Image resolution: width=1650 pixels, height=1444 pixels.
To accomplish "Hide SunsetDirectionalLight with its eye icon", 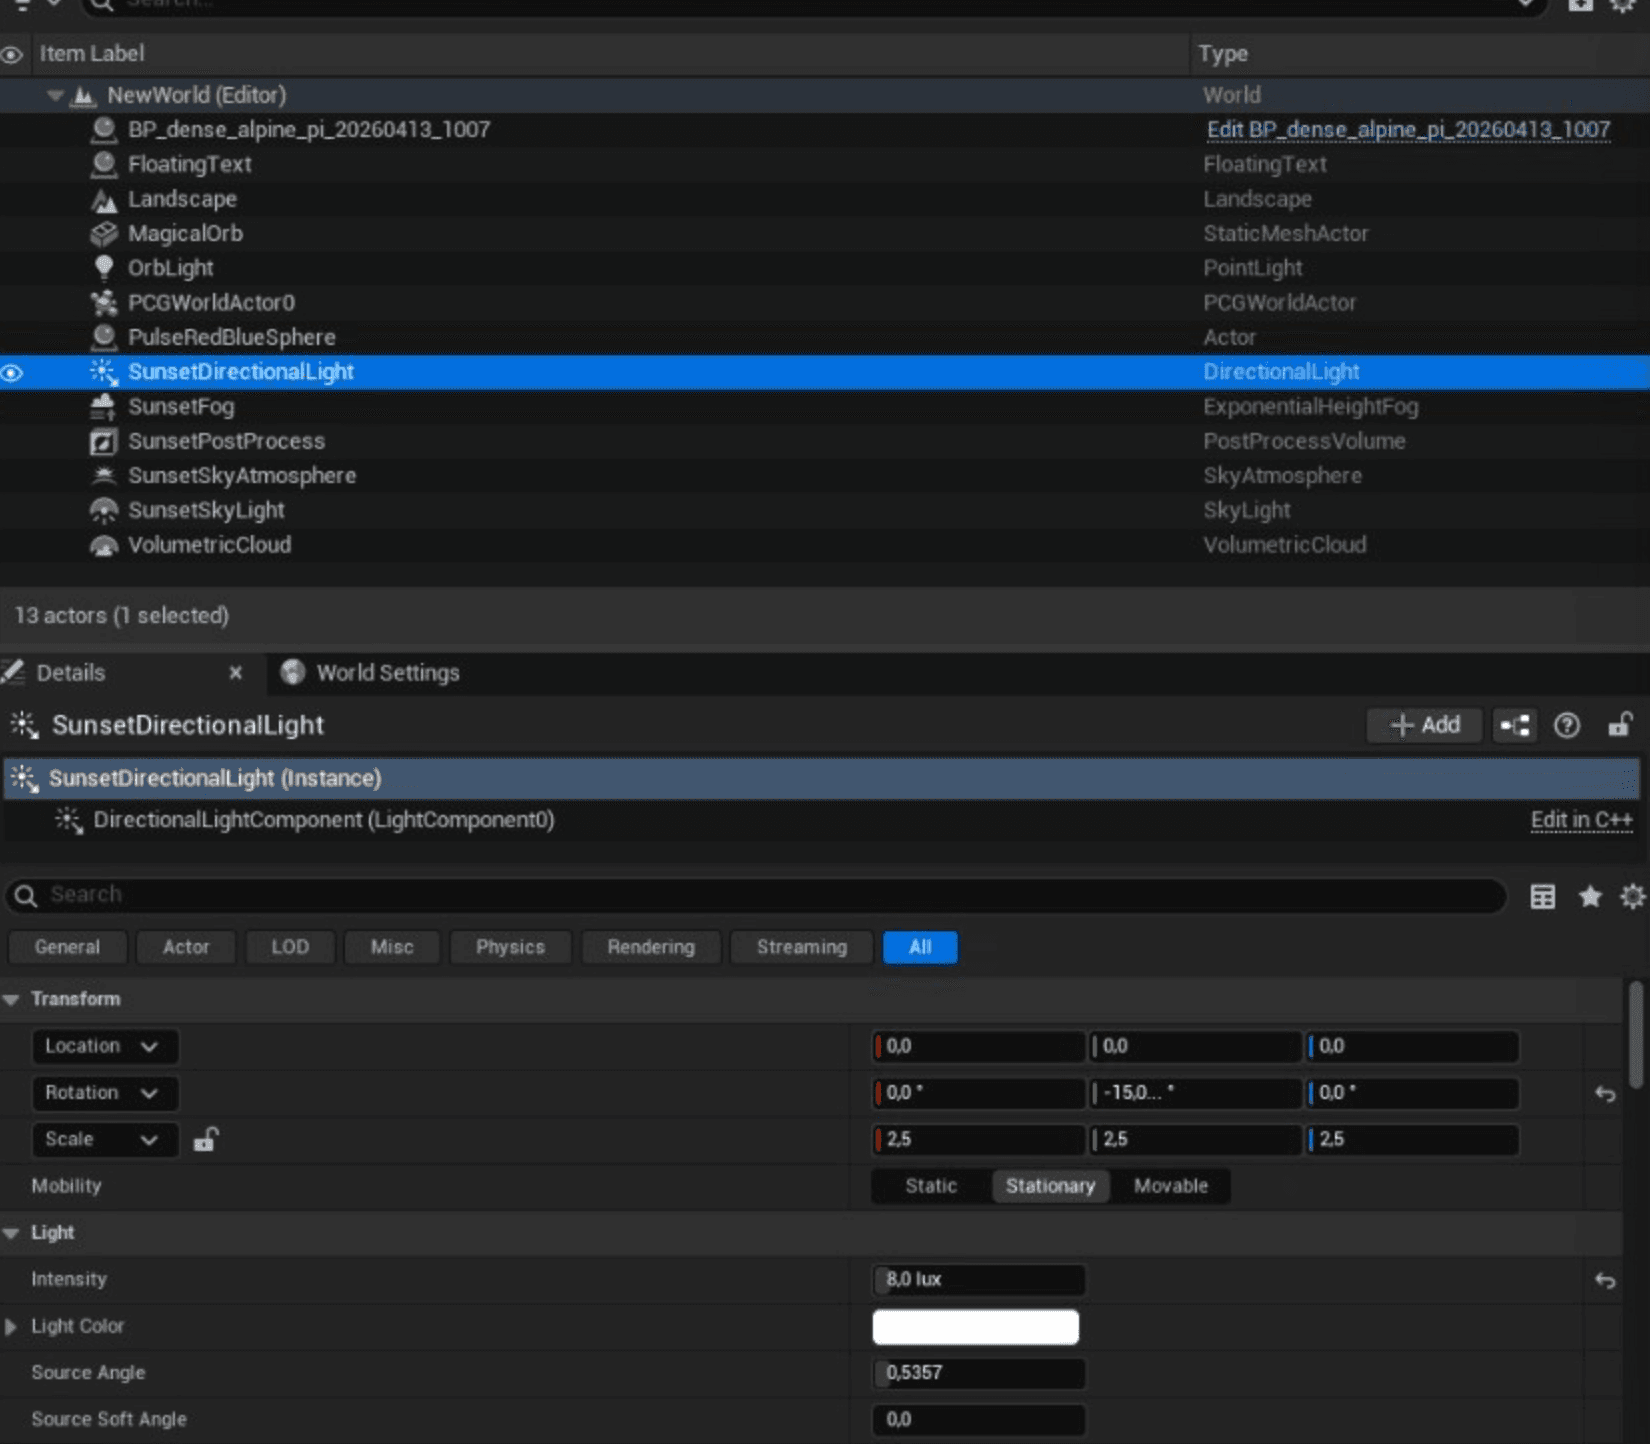I will pyautogui.click(x=12, y=373).
